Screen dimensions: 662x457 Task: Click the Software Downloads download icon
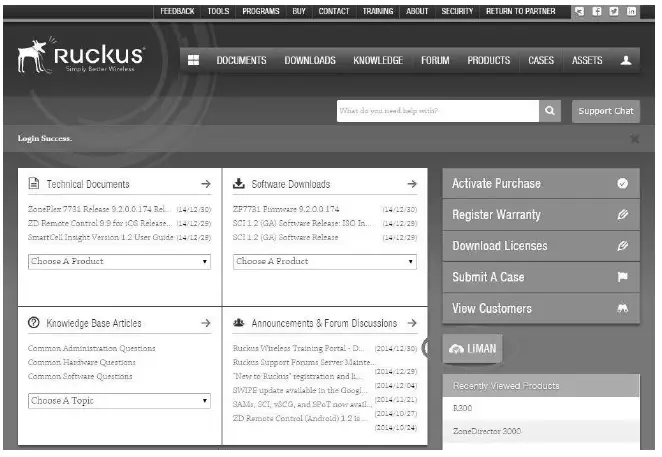(x=239, y=183)
